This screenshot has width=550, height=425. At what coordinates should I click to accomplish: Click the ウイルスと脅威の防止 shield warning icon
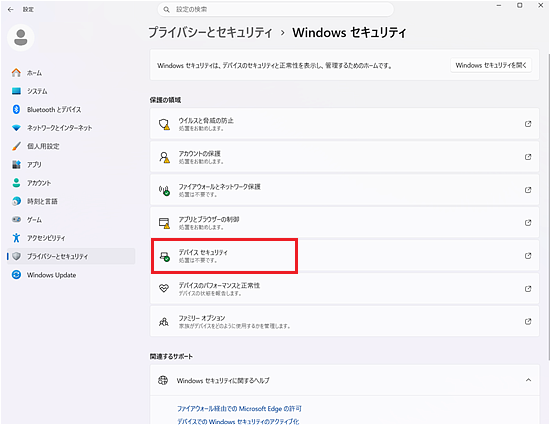[x=164, y=124]
